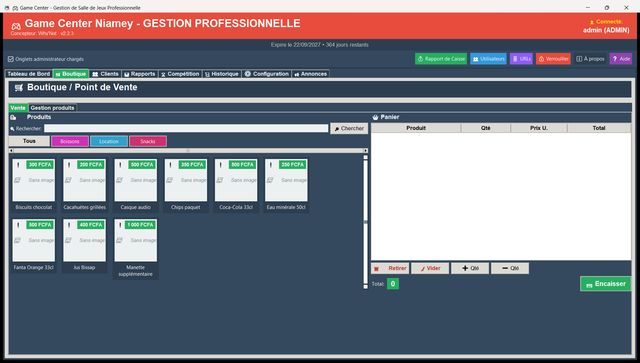This screenshot has height=363, width=640.
Task: Click the game controller logo icon in header
Action: click(x=16, y=26)
